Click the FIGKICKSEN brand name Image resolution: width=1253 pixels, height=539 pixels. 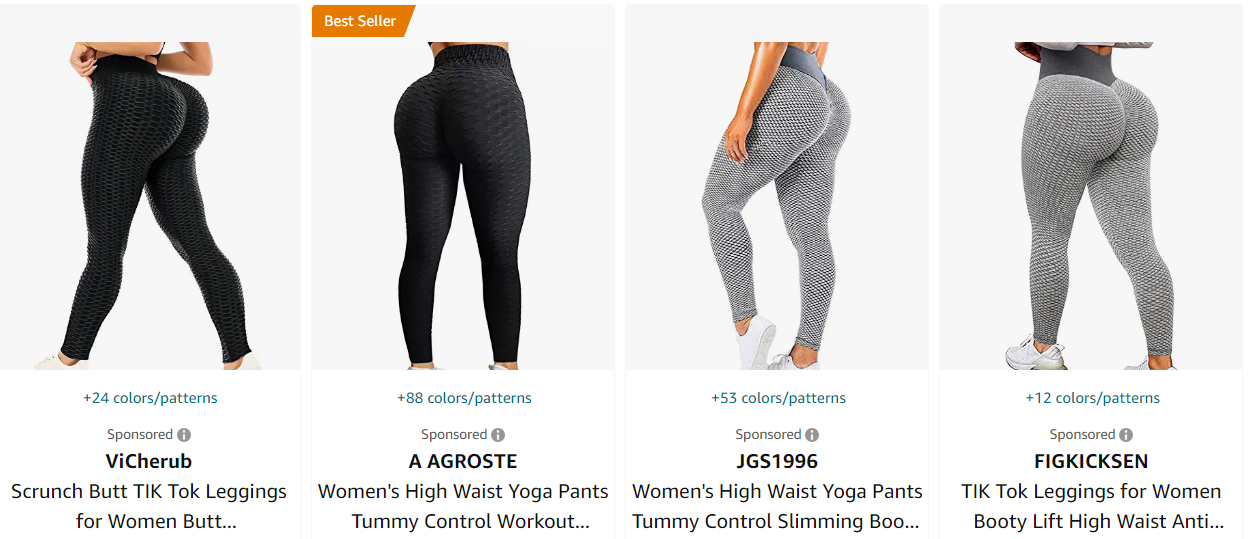1091,461
